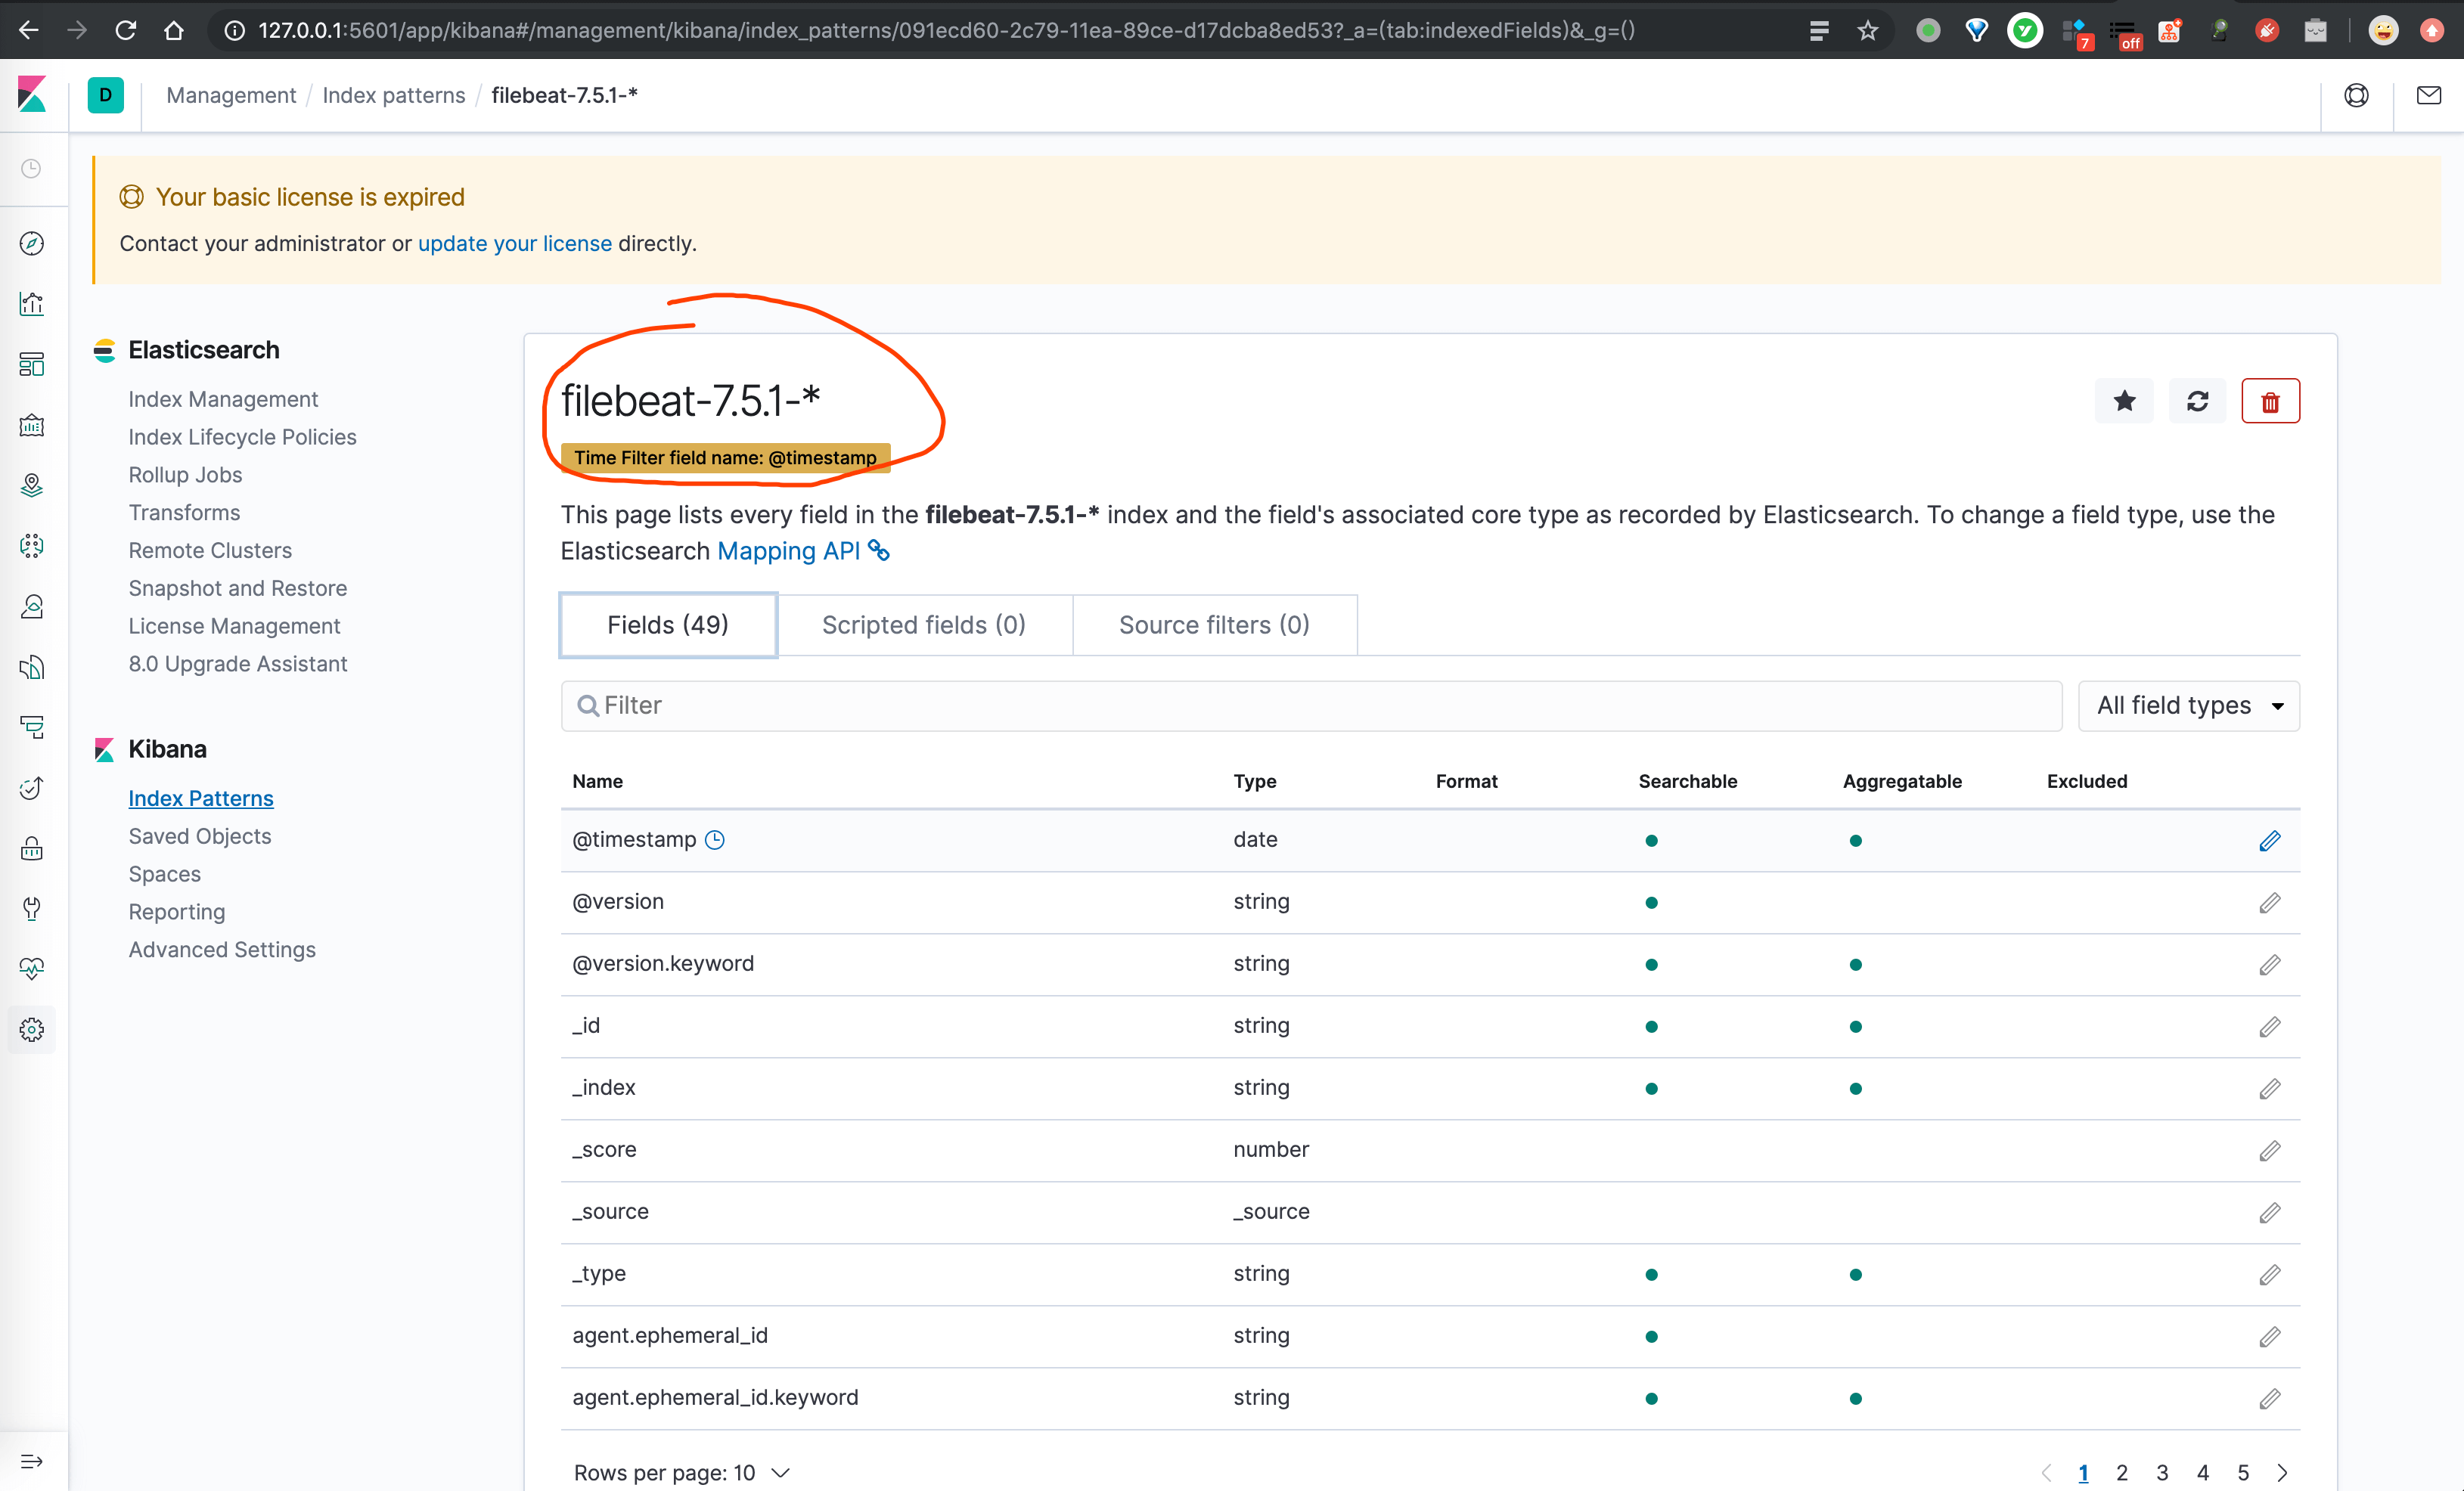
Task: Edit the _score field pencil icon
Action: click(x=2269, y=1150)
